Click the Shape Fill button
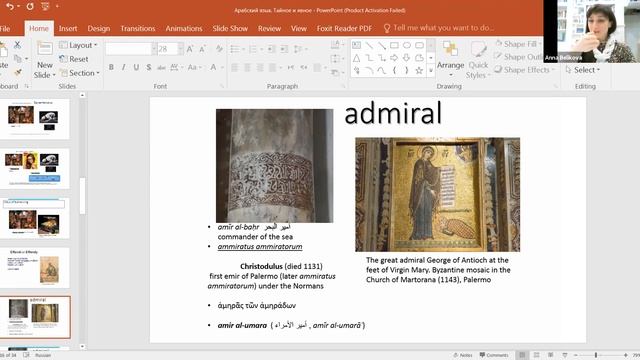This screenshot has height=360, width=640. (518, 44)
